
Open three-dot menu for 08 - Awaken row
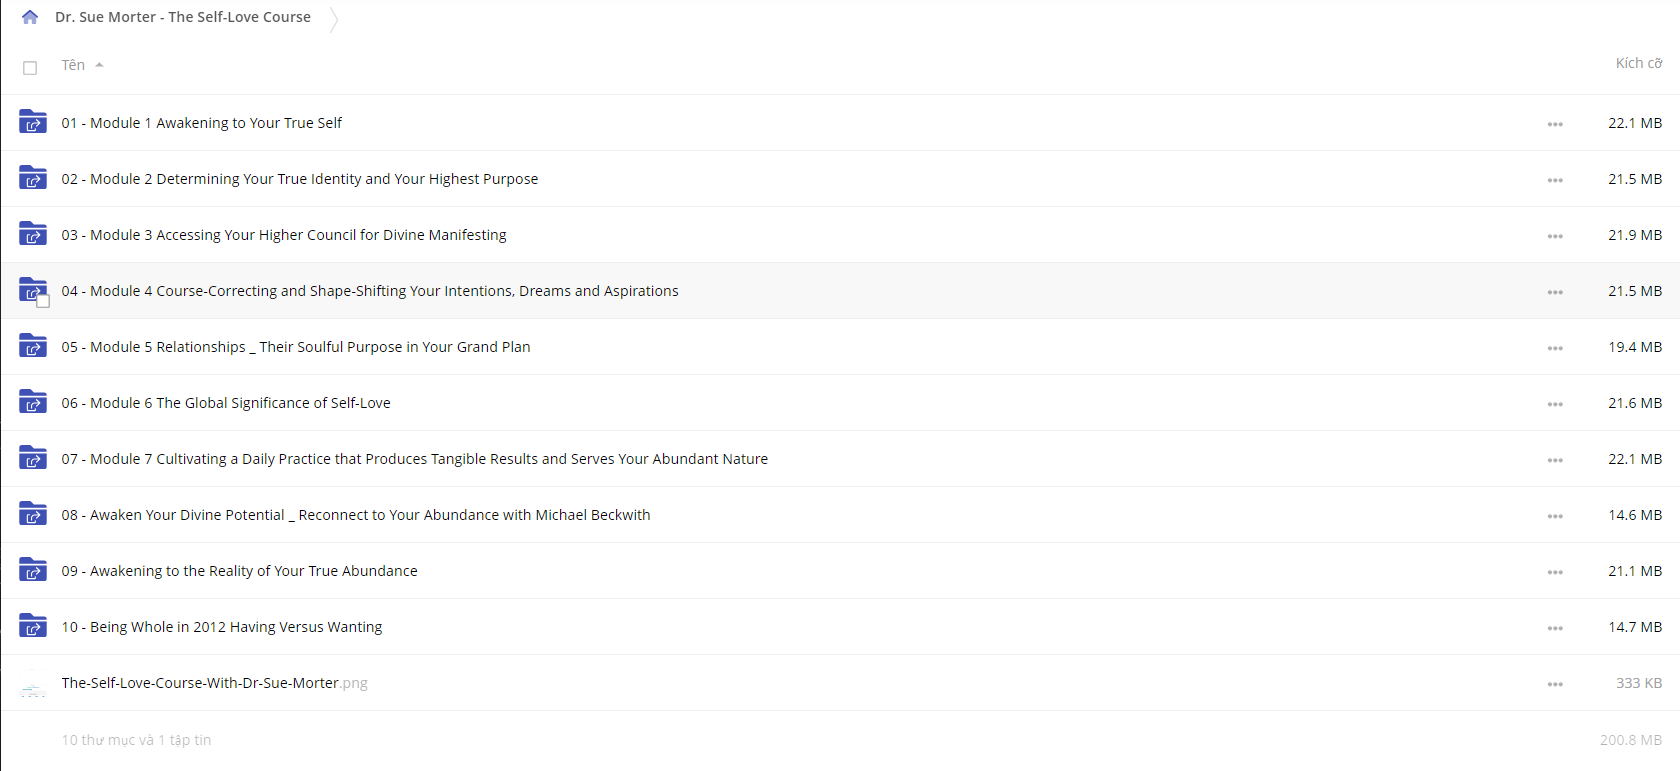point(1555,516)
